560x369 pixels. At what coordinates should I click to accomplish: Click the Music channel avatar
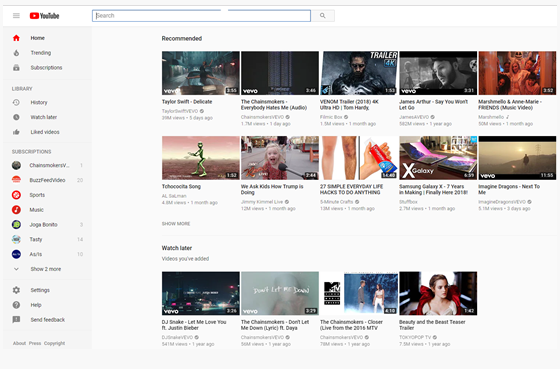16,210
